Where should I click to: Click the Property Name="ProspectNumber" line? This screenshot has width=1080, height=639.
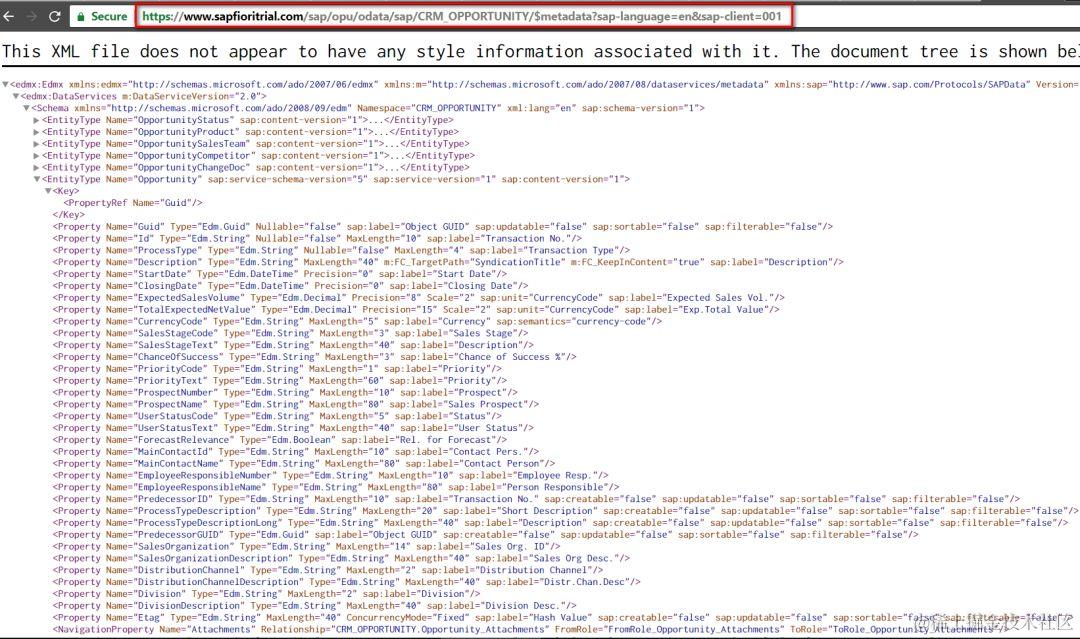[x=285, y=392]
